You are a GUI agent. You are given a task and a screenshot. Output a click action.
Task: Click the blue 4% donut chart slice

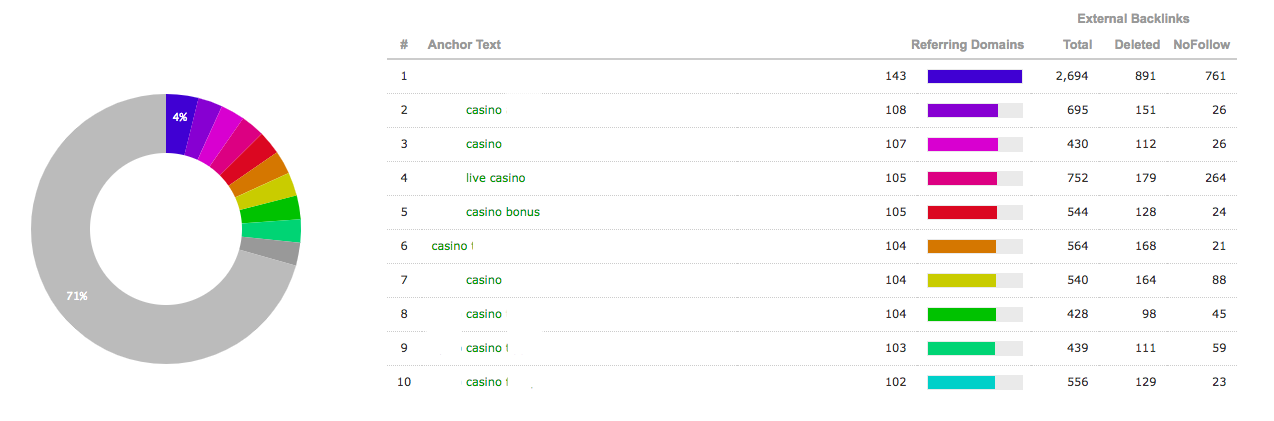click(179, 123)
